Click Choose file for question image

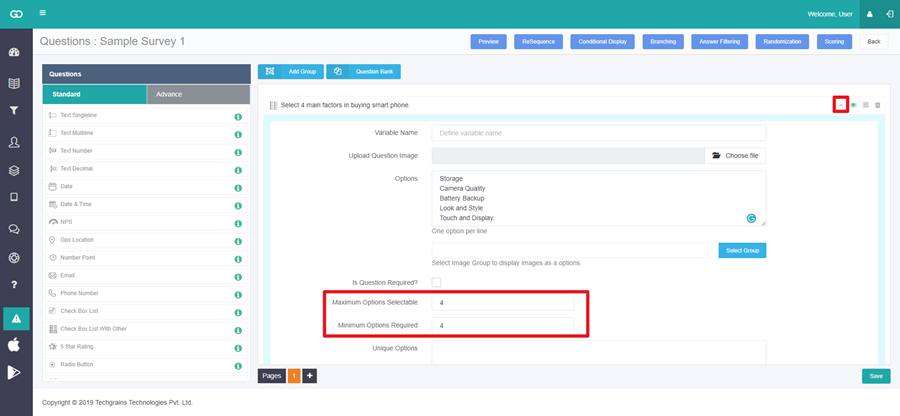pos(735,155)
